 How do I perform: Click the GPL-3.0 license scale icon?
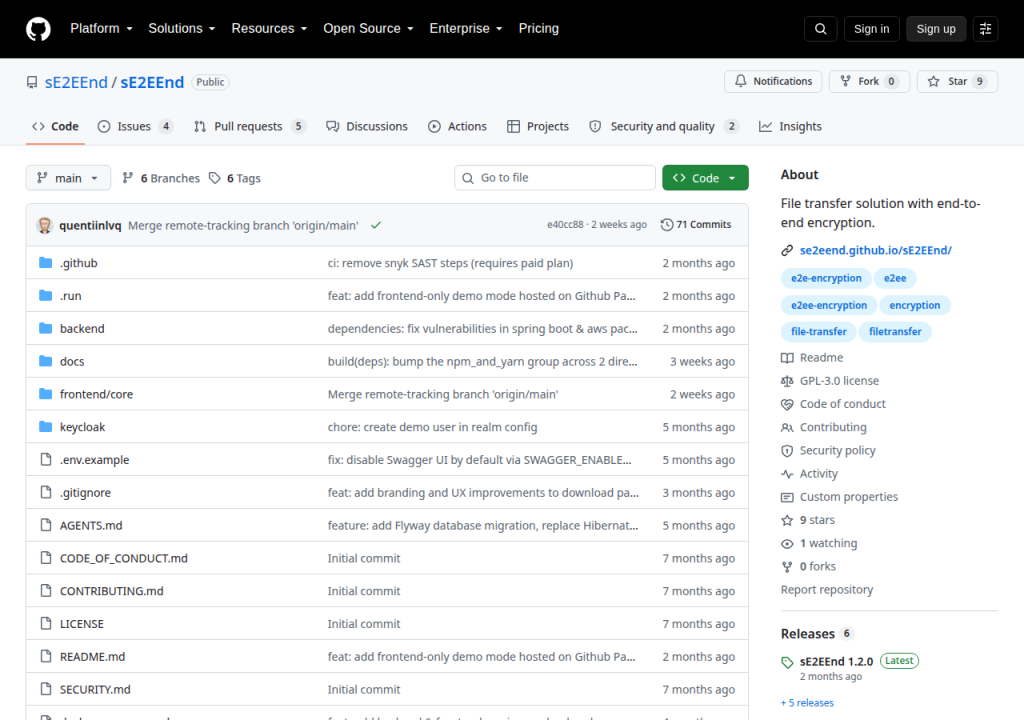click(787, 381)
